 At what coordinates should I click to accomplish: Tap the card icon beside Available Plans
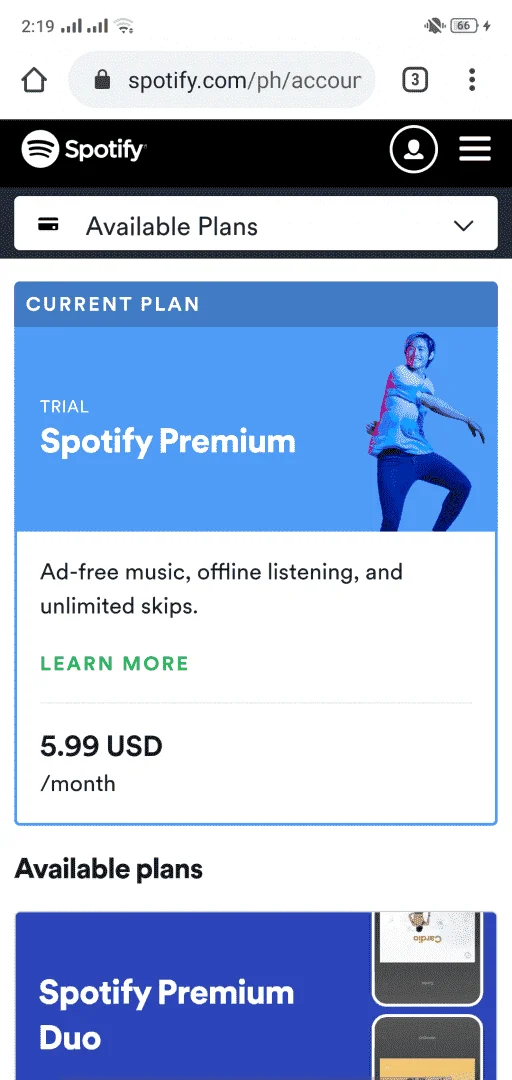click(x=48, y=226)
